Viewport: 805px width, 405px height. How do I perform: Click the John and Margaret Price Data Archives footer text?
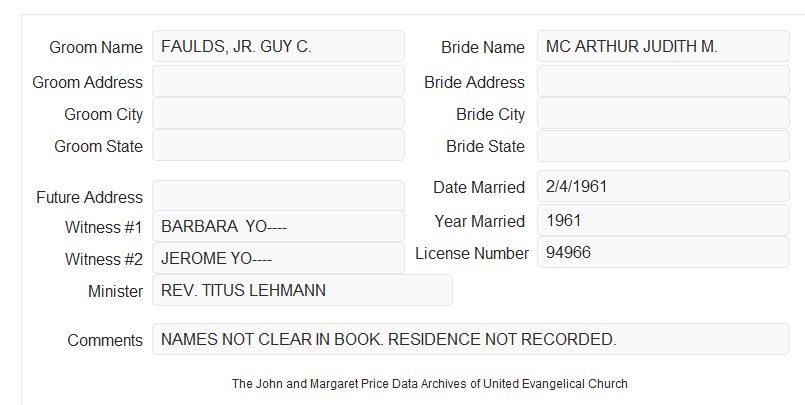tap(430, 384)
